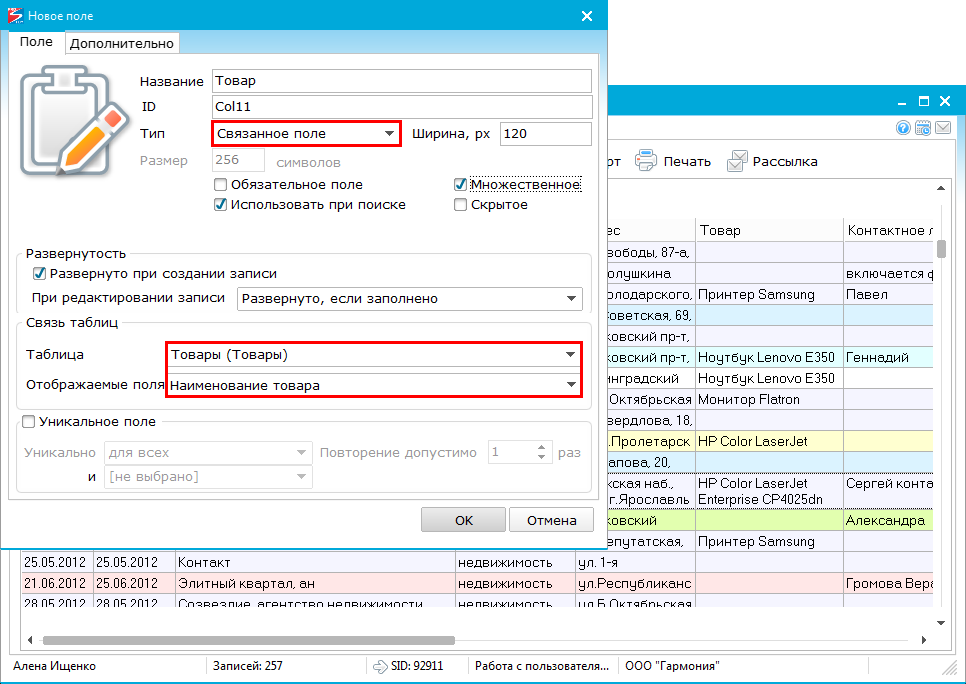Open the calendar reminders icon
966x684 pixels.
[923, 128]
